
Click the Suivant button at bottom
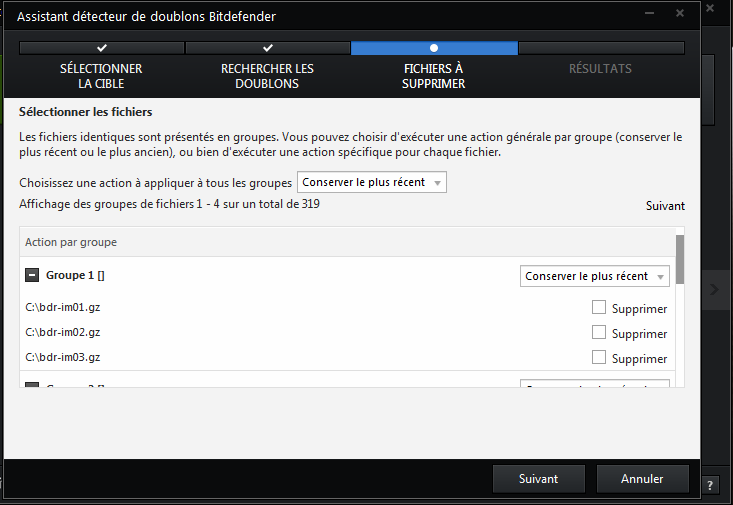[x=539, y=479]
